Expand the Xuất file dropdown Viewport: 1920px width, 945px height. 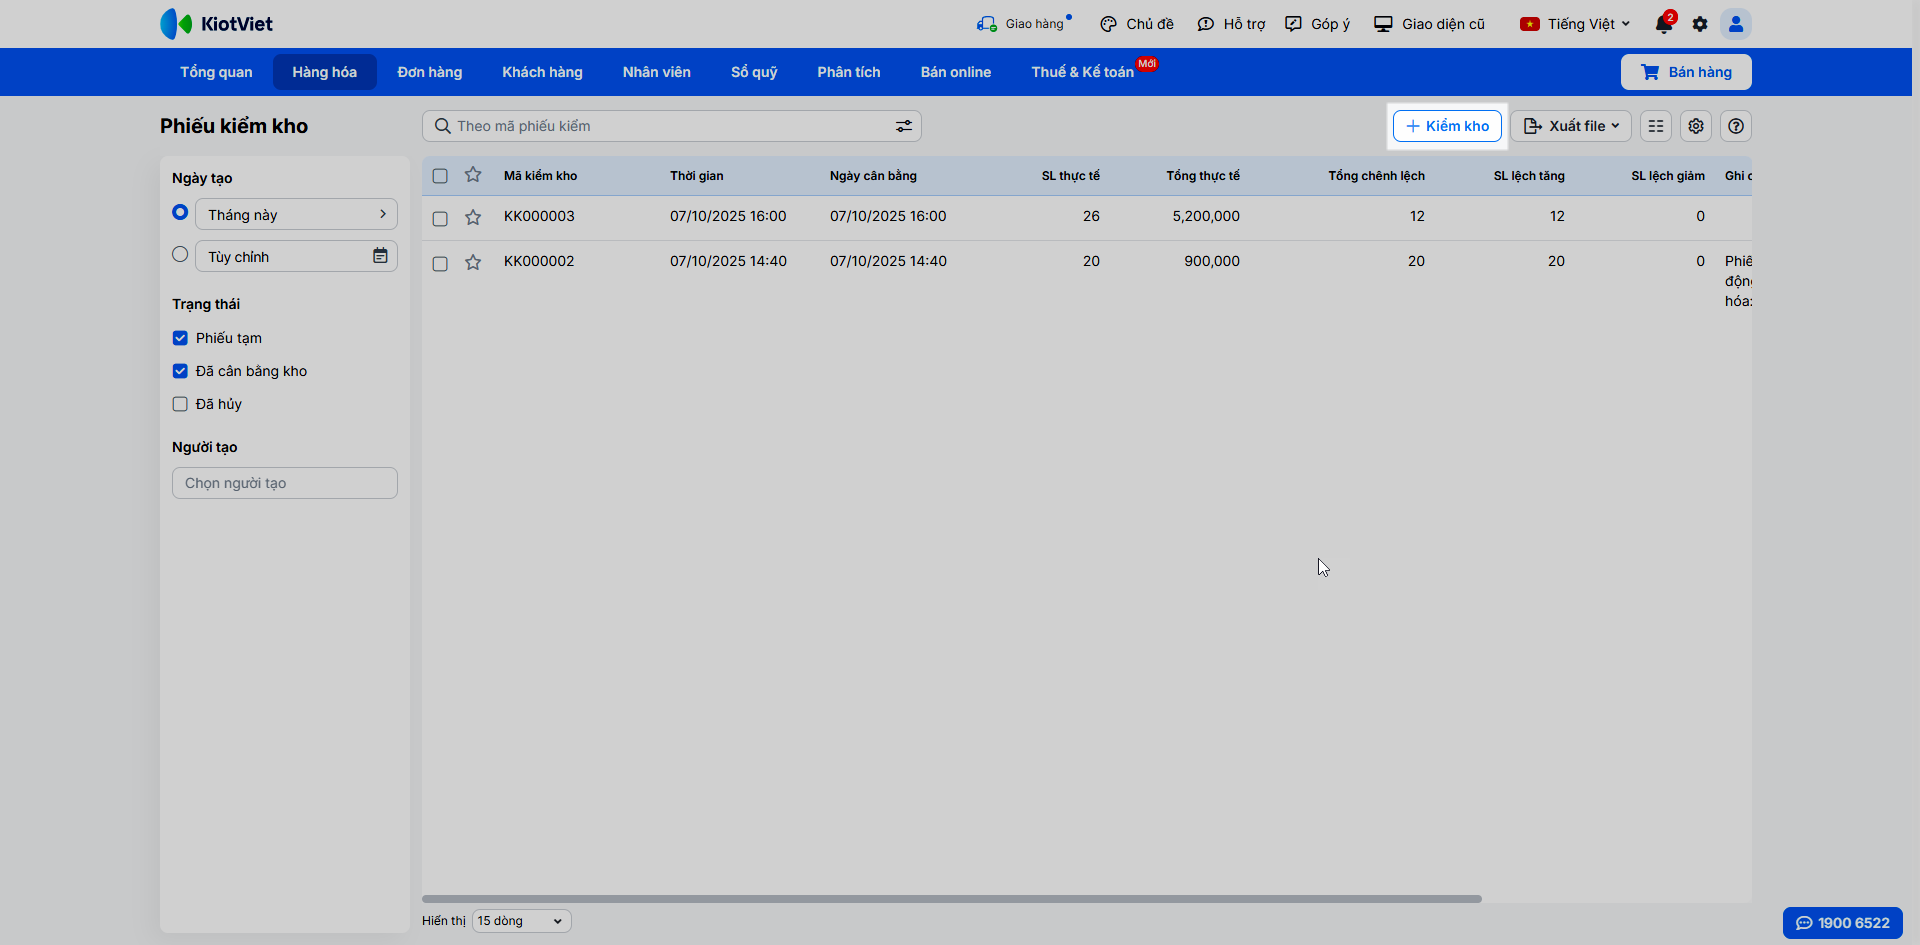click(1571, 126)
